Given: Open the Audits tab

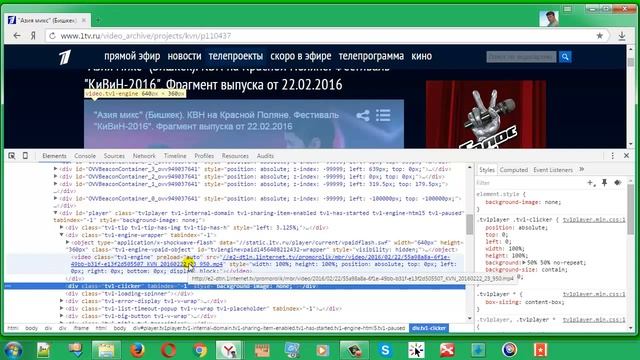Looking at the screenshot, I should point(265,156).
